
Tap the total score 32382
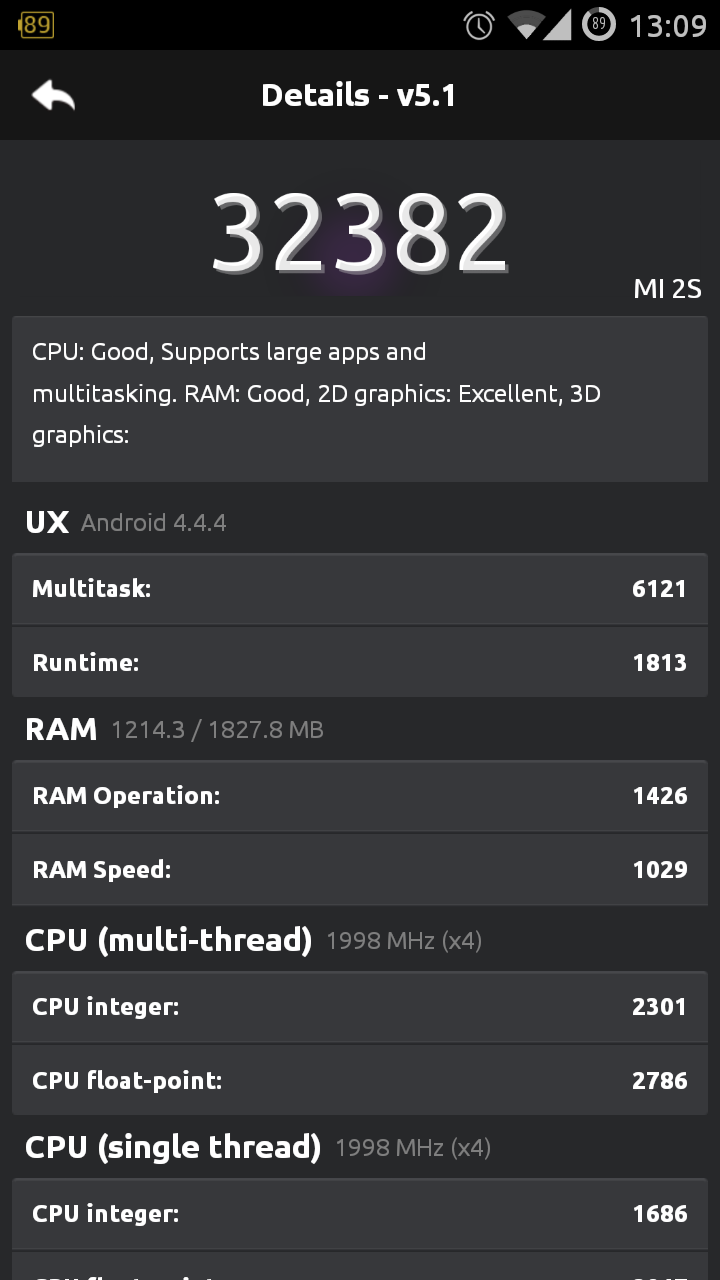tap(359, 233)
